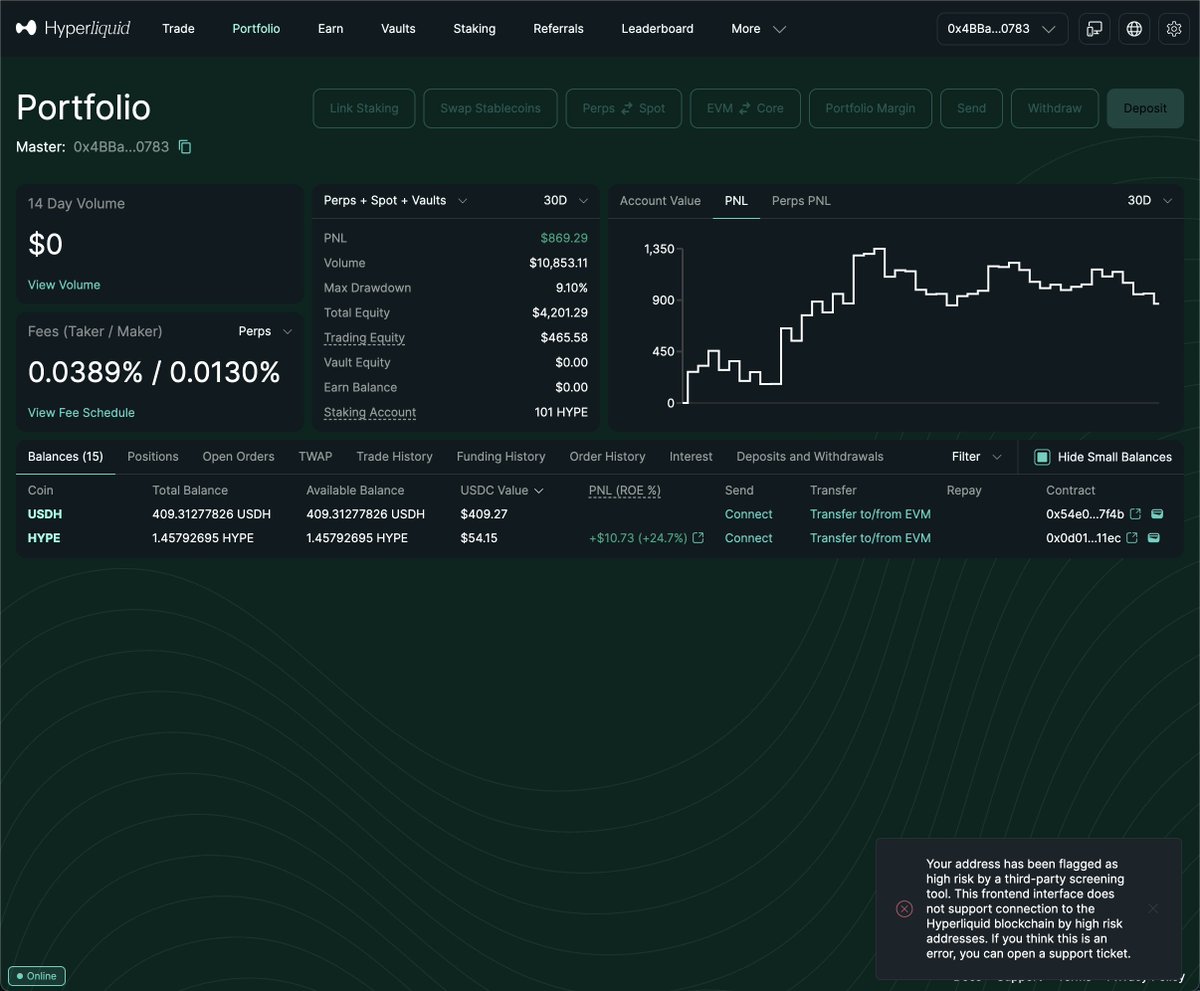1200x991 pixels.
Task: Open the View Fee Schedule link
Action: [81, 413]
